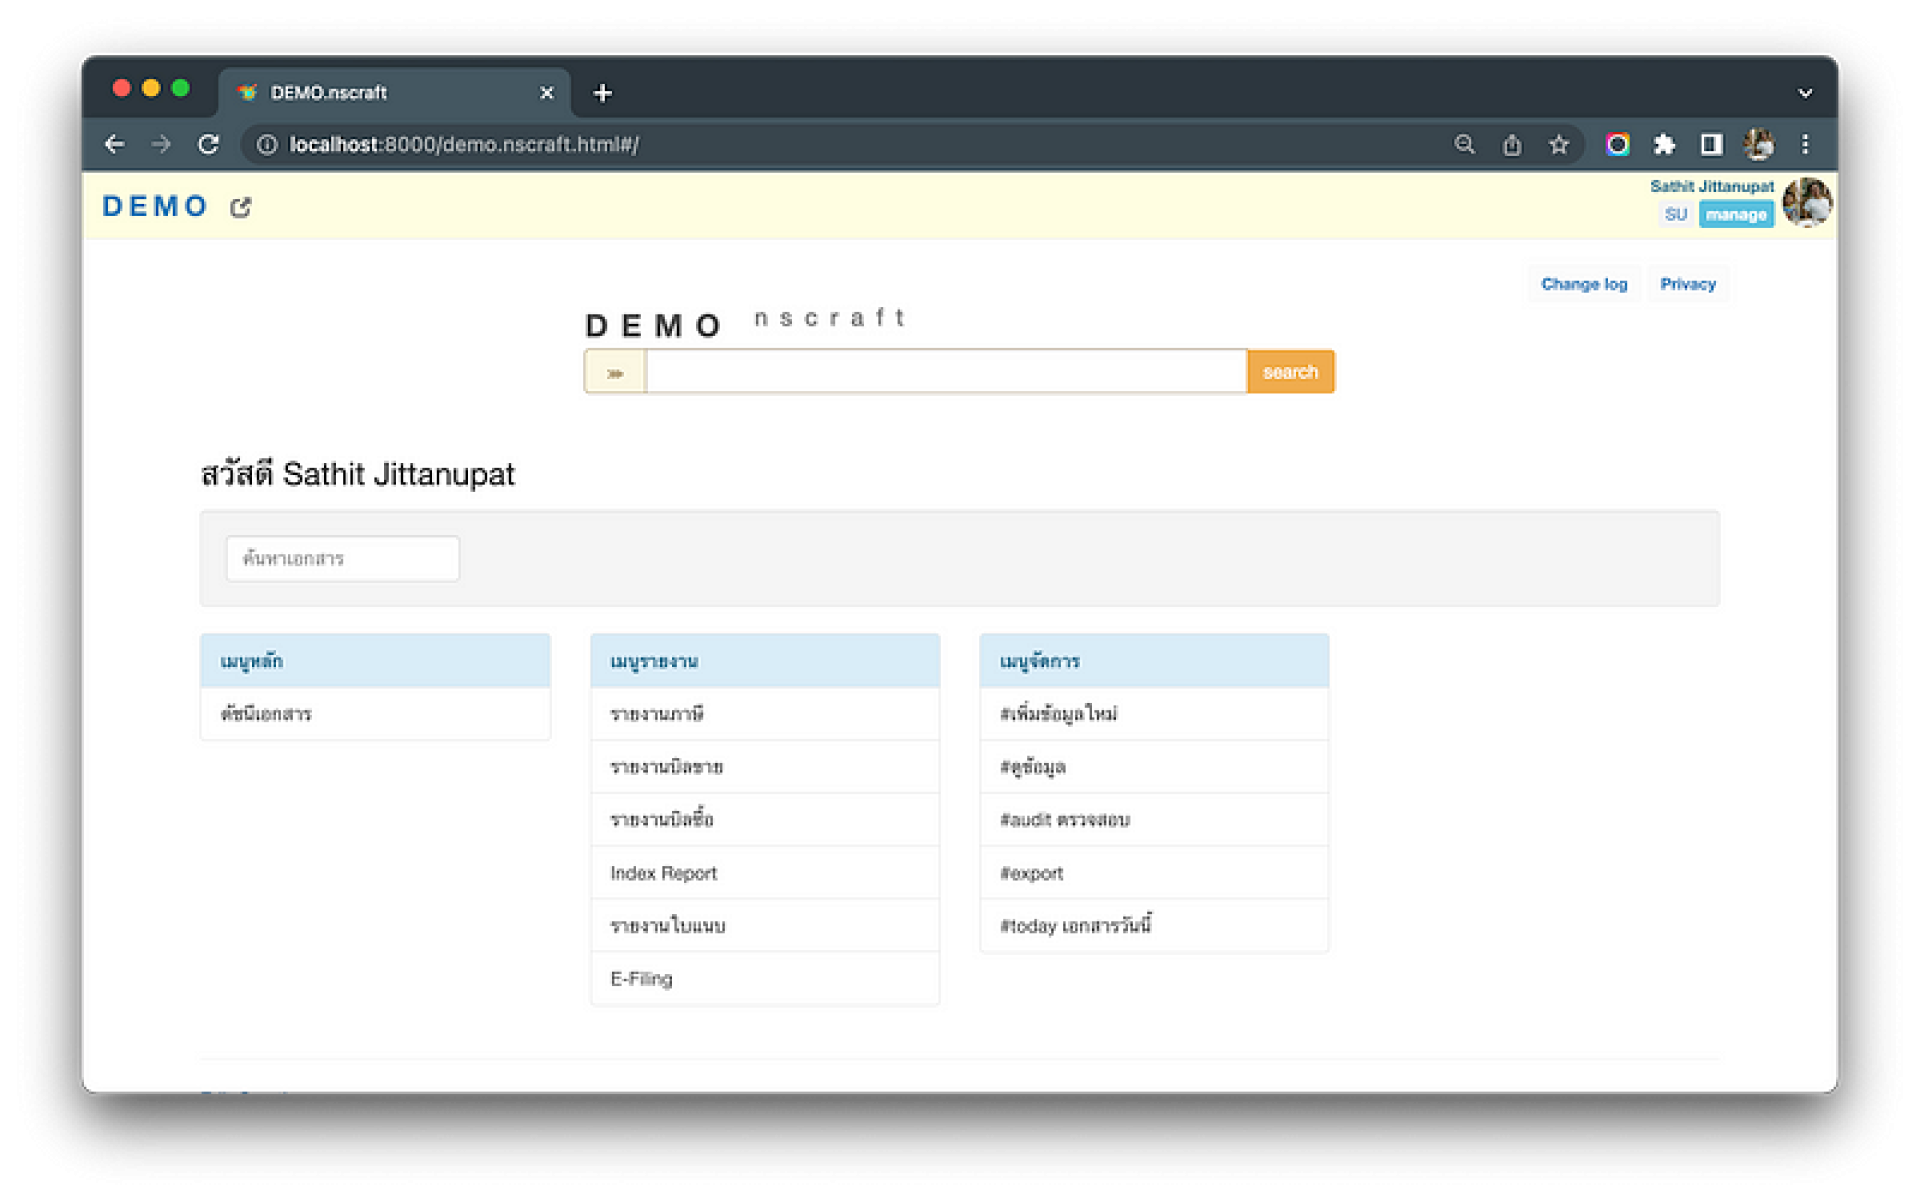The height and width of the screenshot is (1202, 1920).
Task: Click the double-arrow icon left of search box
Action: [615, 372]
